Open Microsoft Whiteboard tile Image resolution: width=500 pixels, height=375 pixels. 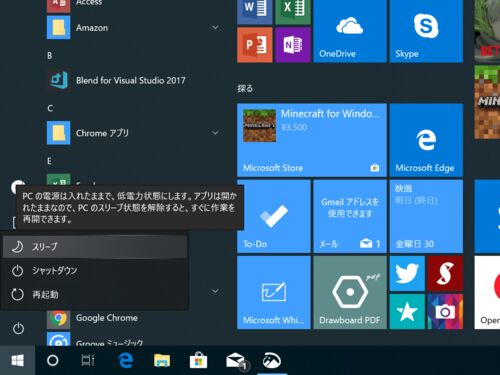point(274,292)
